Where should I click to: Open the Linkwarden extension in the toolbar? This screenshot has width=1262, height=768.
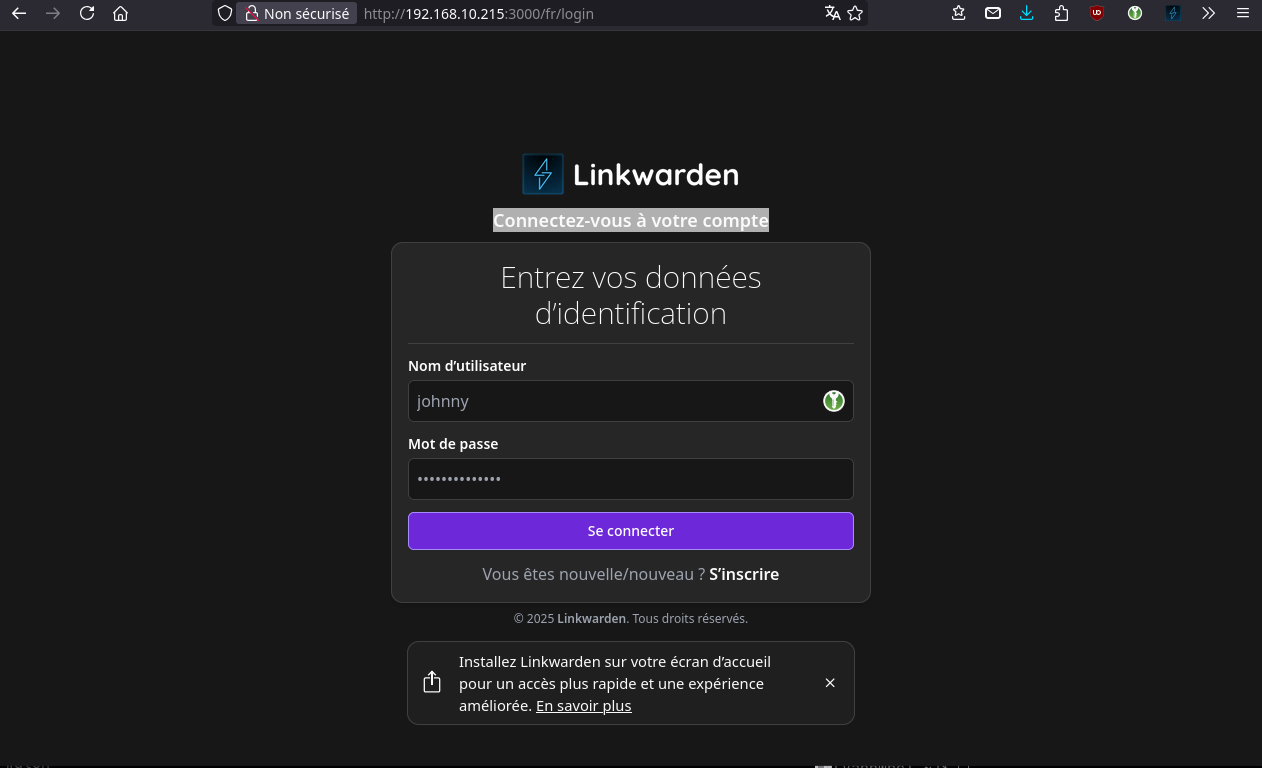(1173, 14)
